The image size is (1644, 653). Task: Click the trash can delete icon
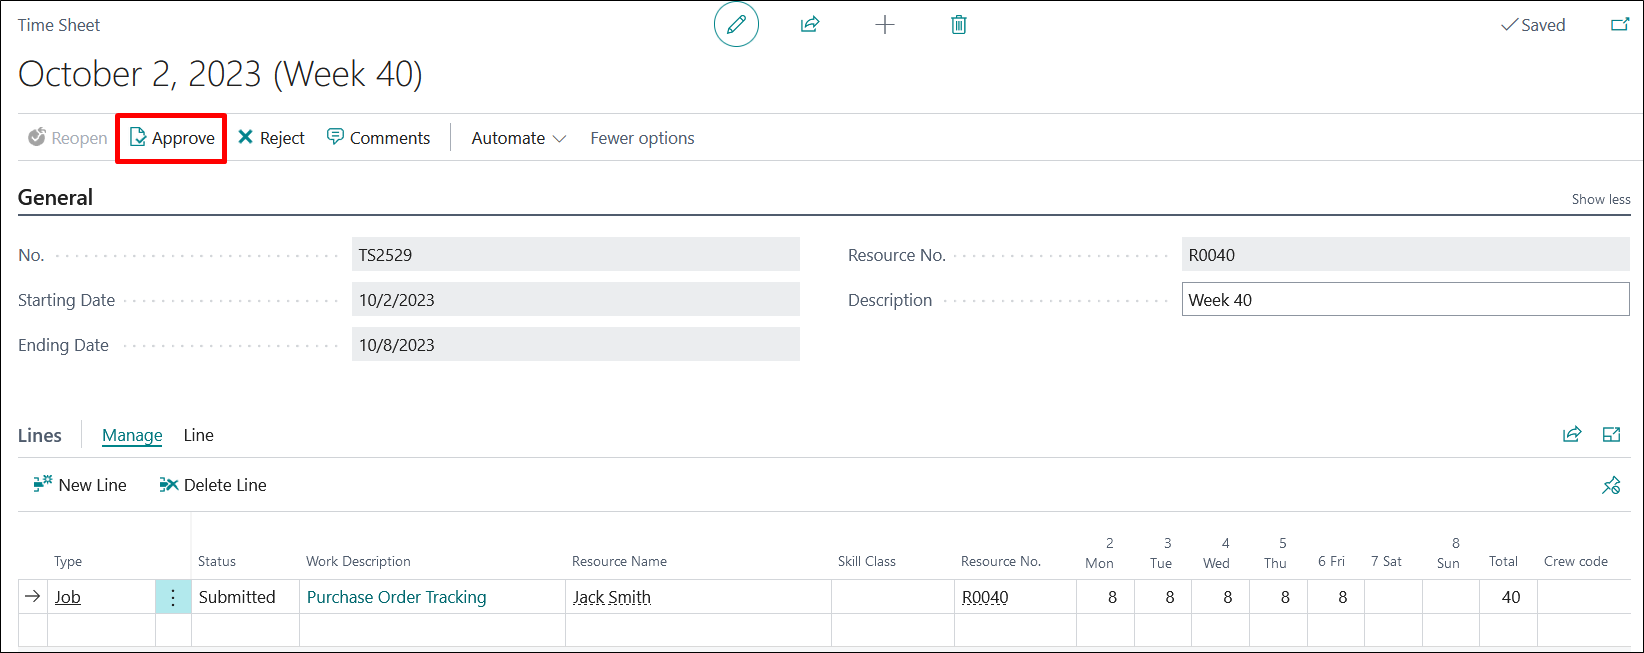click(x=958, y=25)
